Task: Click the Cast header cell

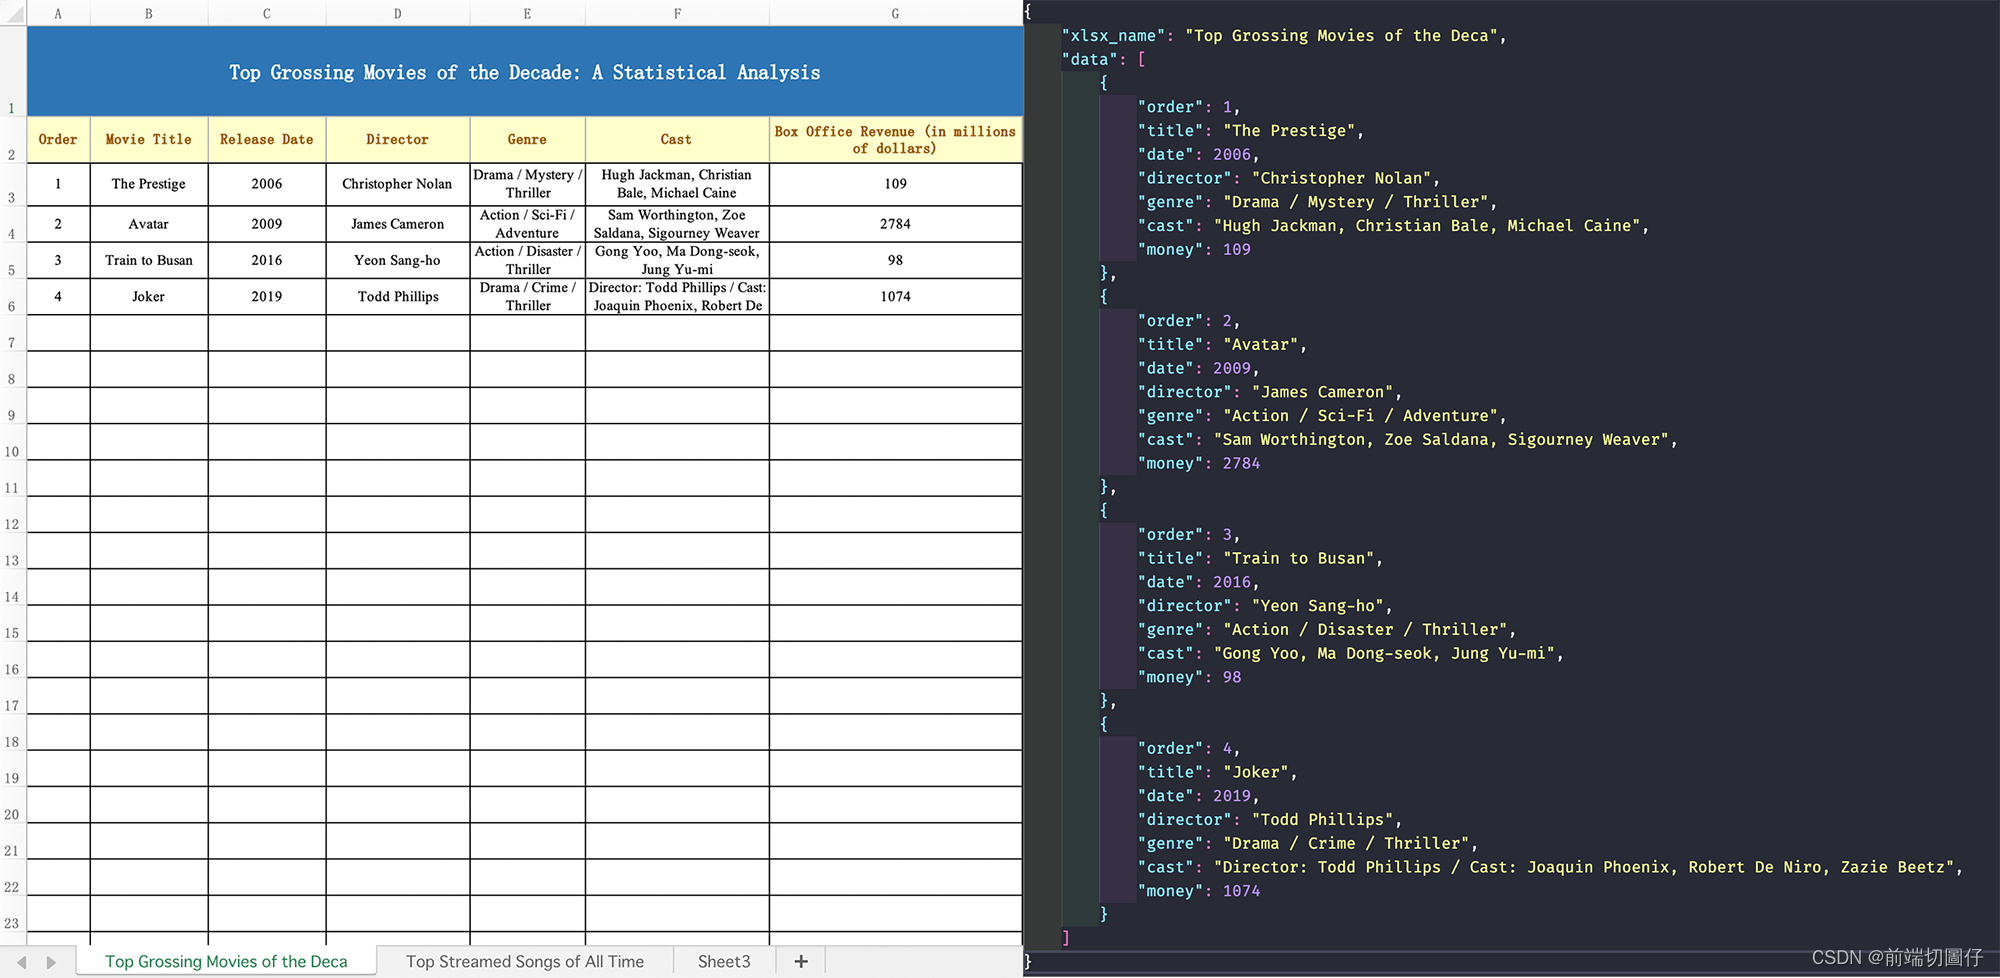Action: coord(677,140)
